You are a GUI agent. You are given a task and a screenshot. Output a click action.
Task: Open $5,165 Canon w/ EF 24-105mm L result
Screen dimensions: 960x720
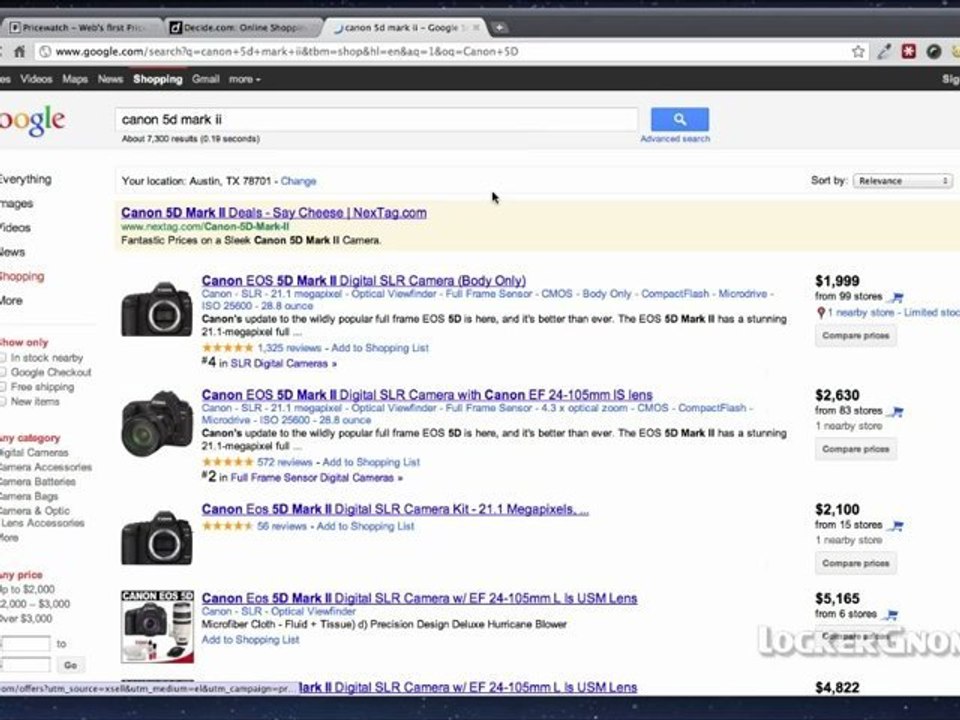point(419,599)
